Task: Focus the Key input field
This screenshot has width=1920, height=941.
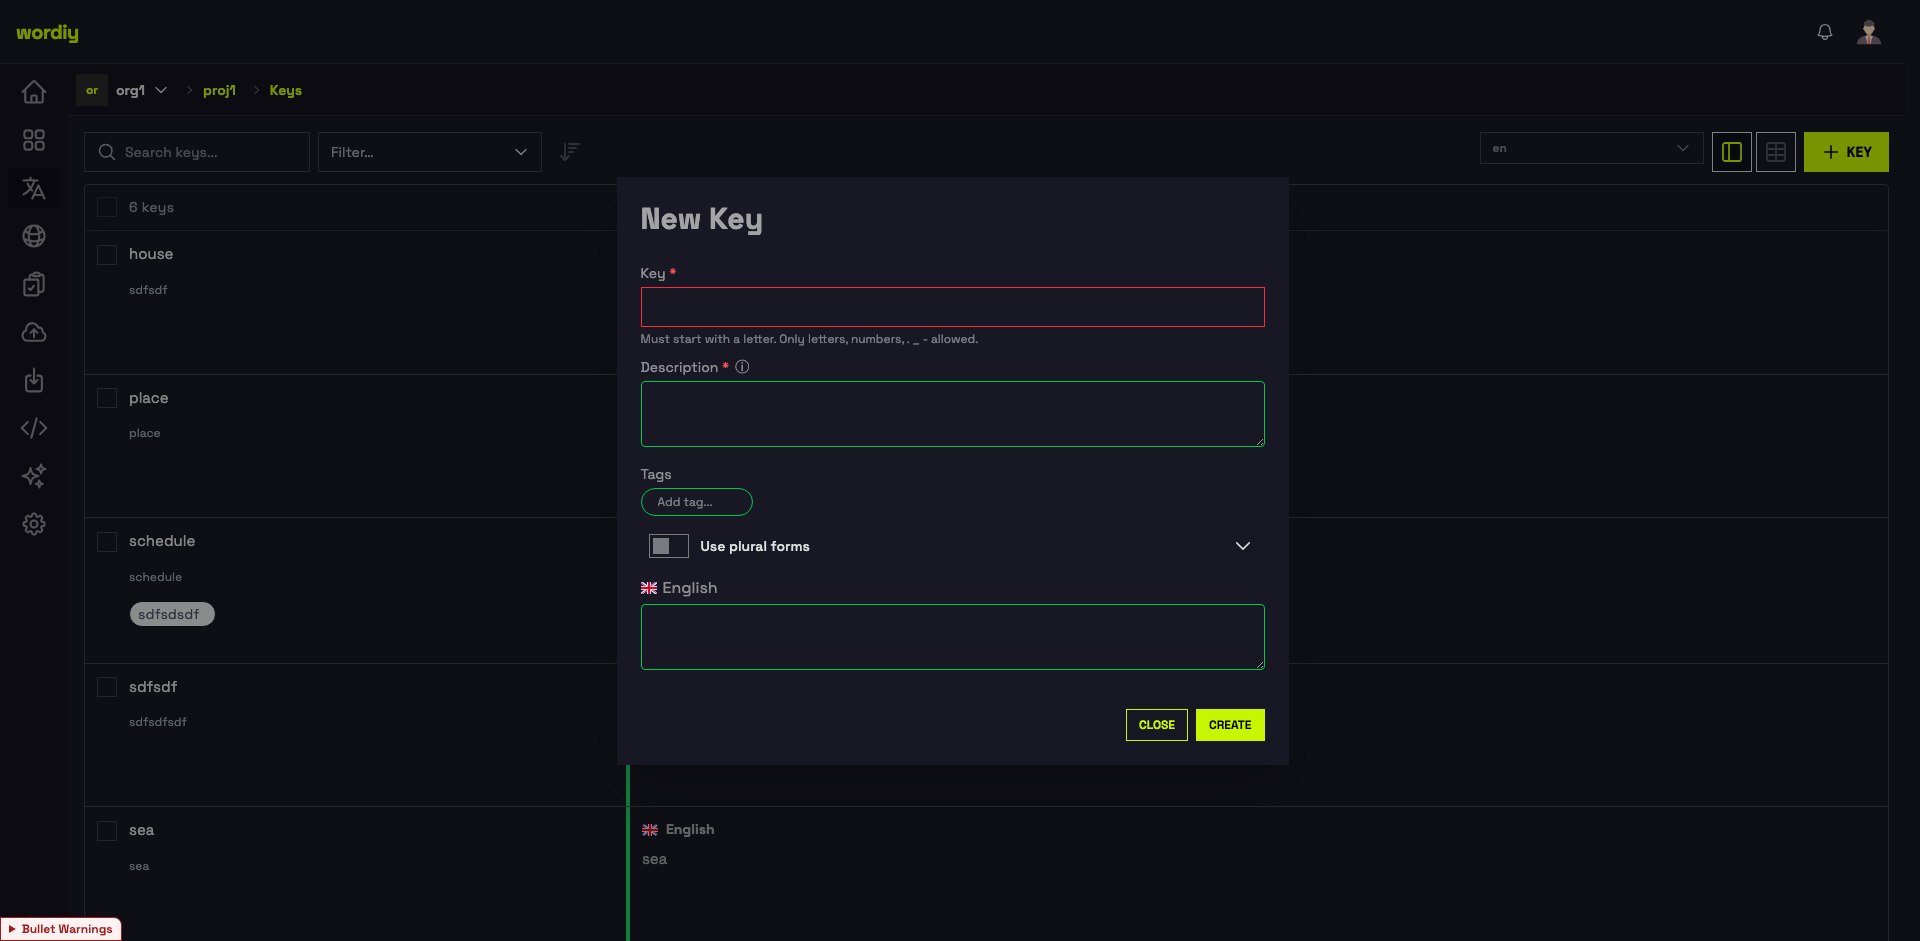Action: (x=953, y=307)
